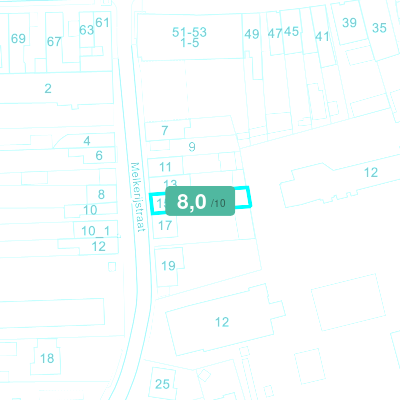Screen dimensions: 400x400
Task: Click the 8,0/10 score badge
Action: coord(200,201)
